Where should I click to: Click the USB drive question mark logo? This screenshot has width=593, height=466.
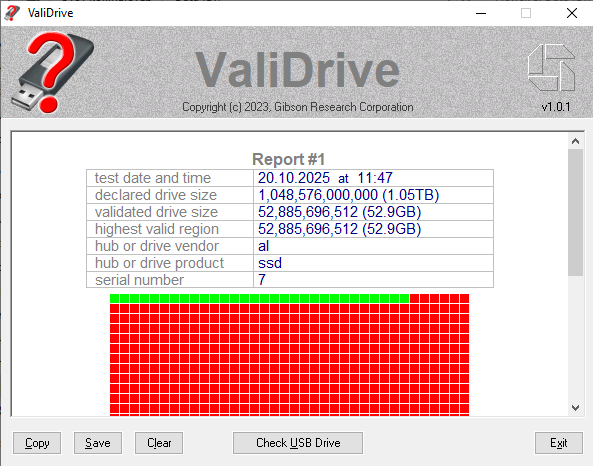tap(53, 72)
